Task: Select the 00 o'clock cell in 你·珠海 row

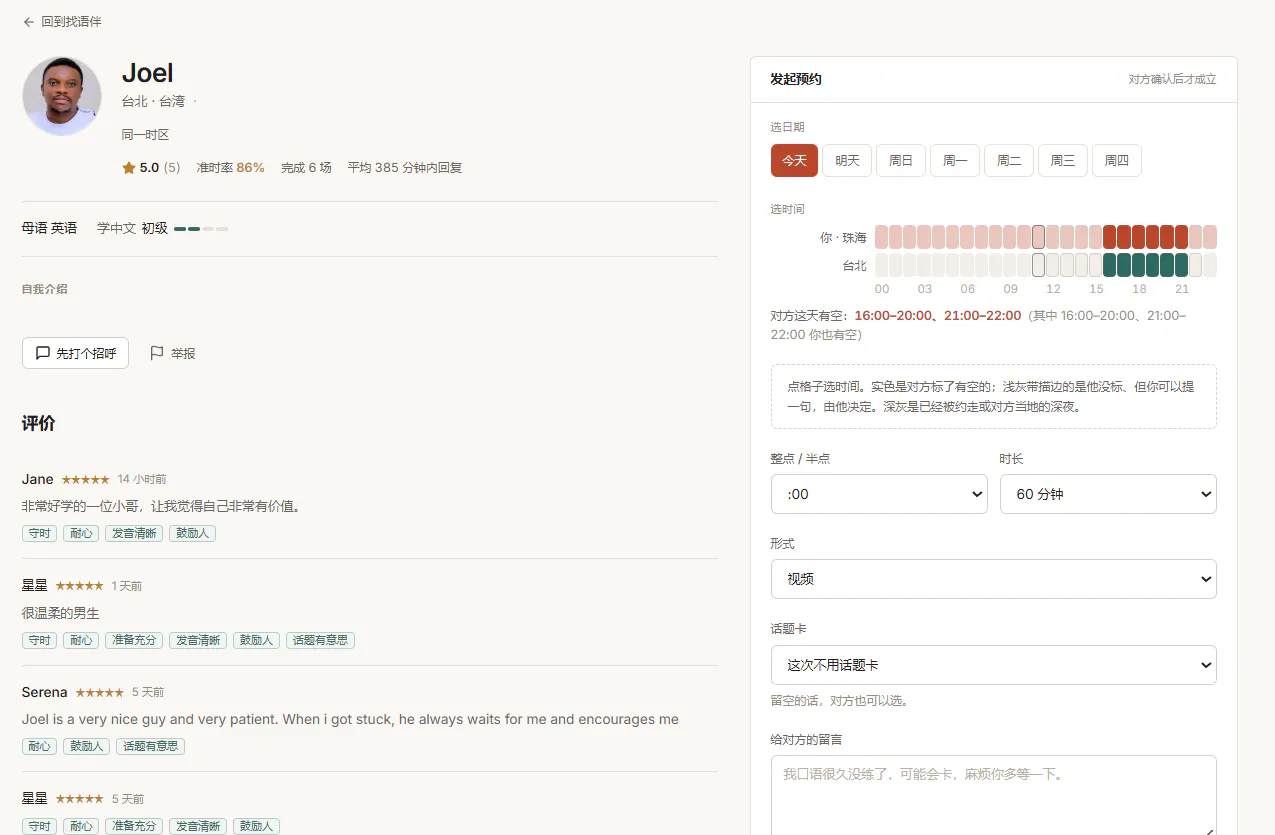Action: point(881,237)
